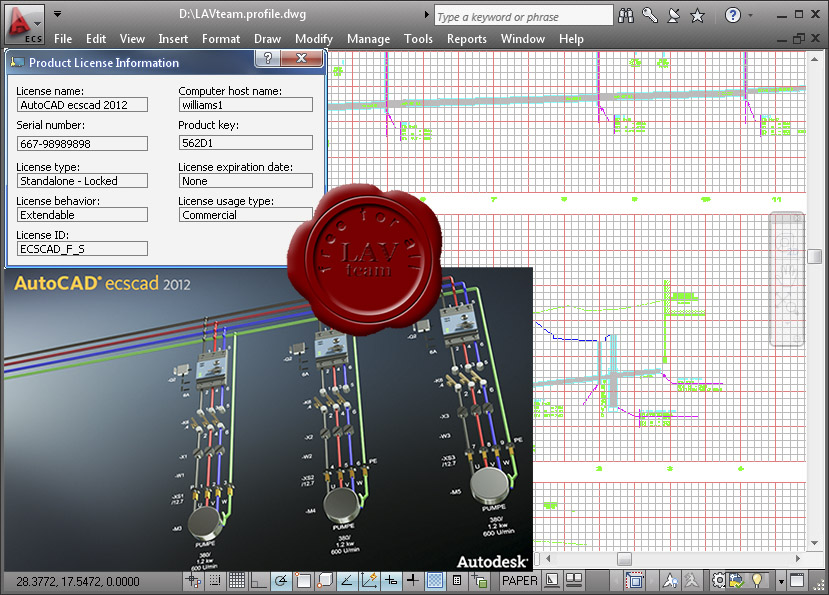Open the Insert menu
Image resolution: width=829 pixels, height=595 pixels.
click(x=173, y=39)
